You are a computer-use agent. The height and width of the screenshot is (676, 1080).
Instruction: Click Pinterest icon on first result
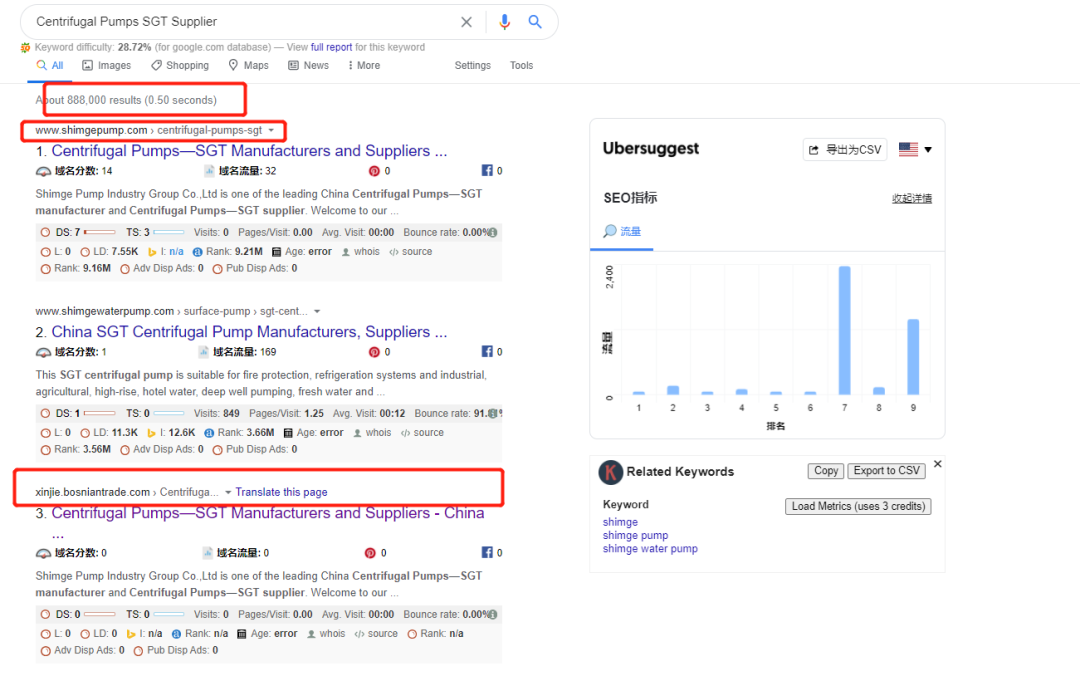tap(374, 171)
